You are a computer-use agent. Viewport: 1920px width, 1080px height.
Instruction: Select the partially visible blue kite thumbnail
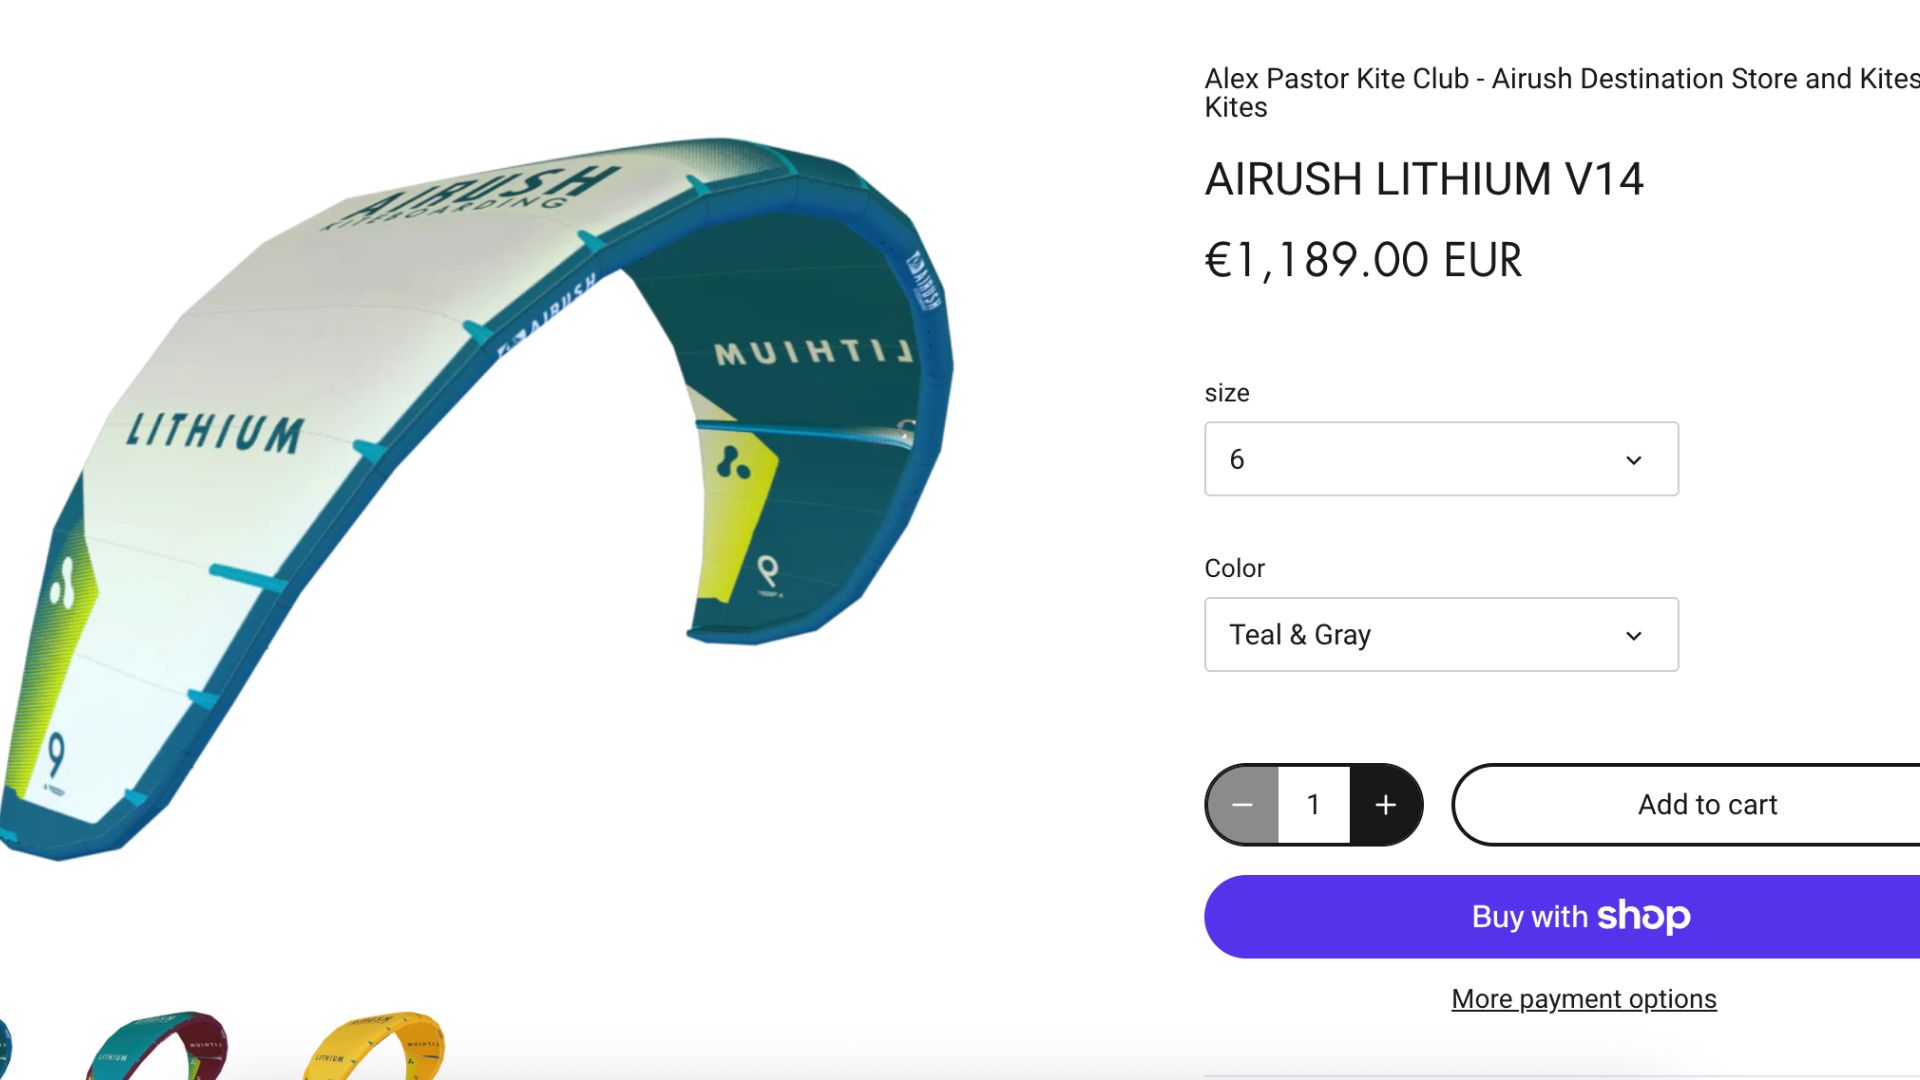pyautogui.click(x=5, y=1048)
